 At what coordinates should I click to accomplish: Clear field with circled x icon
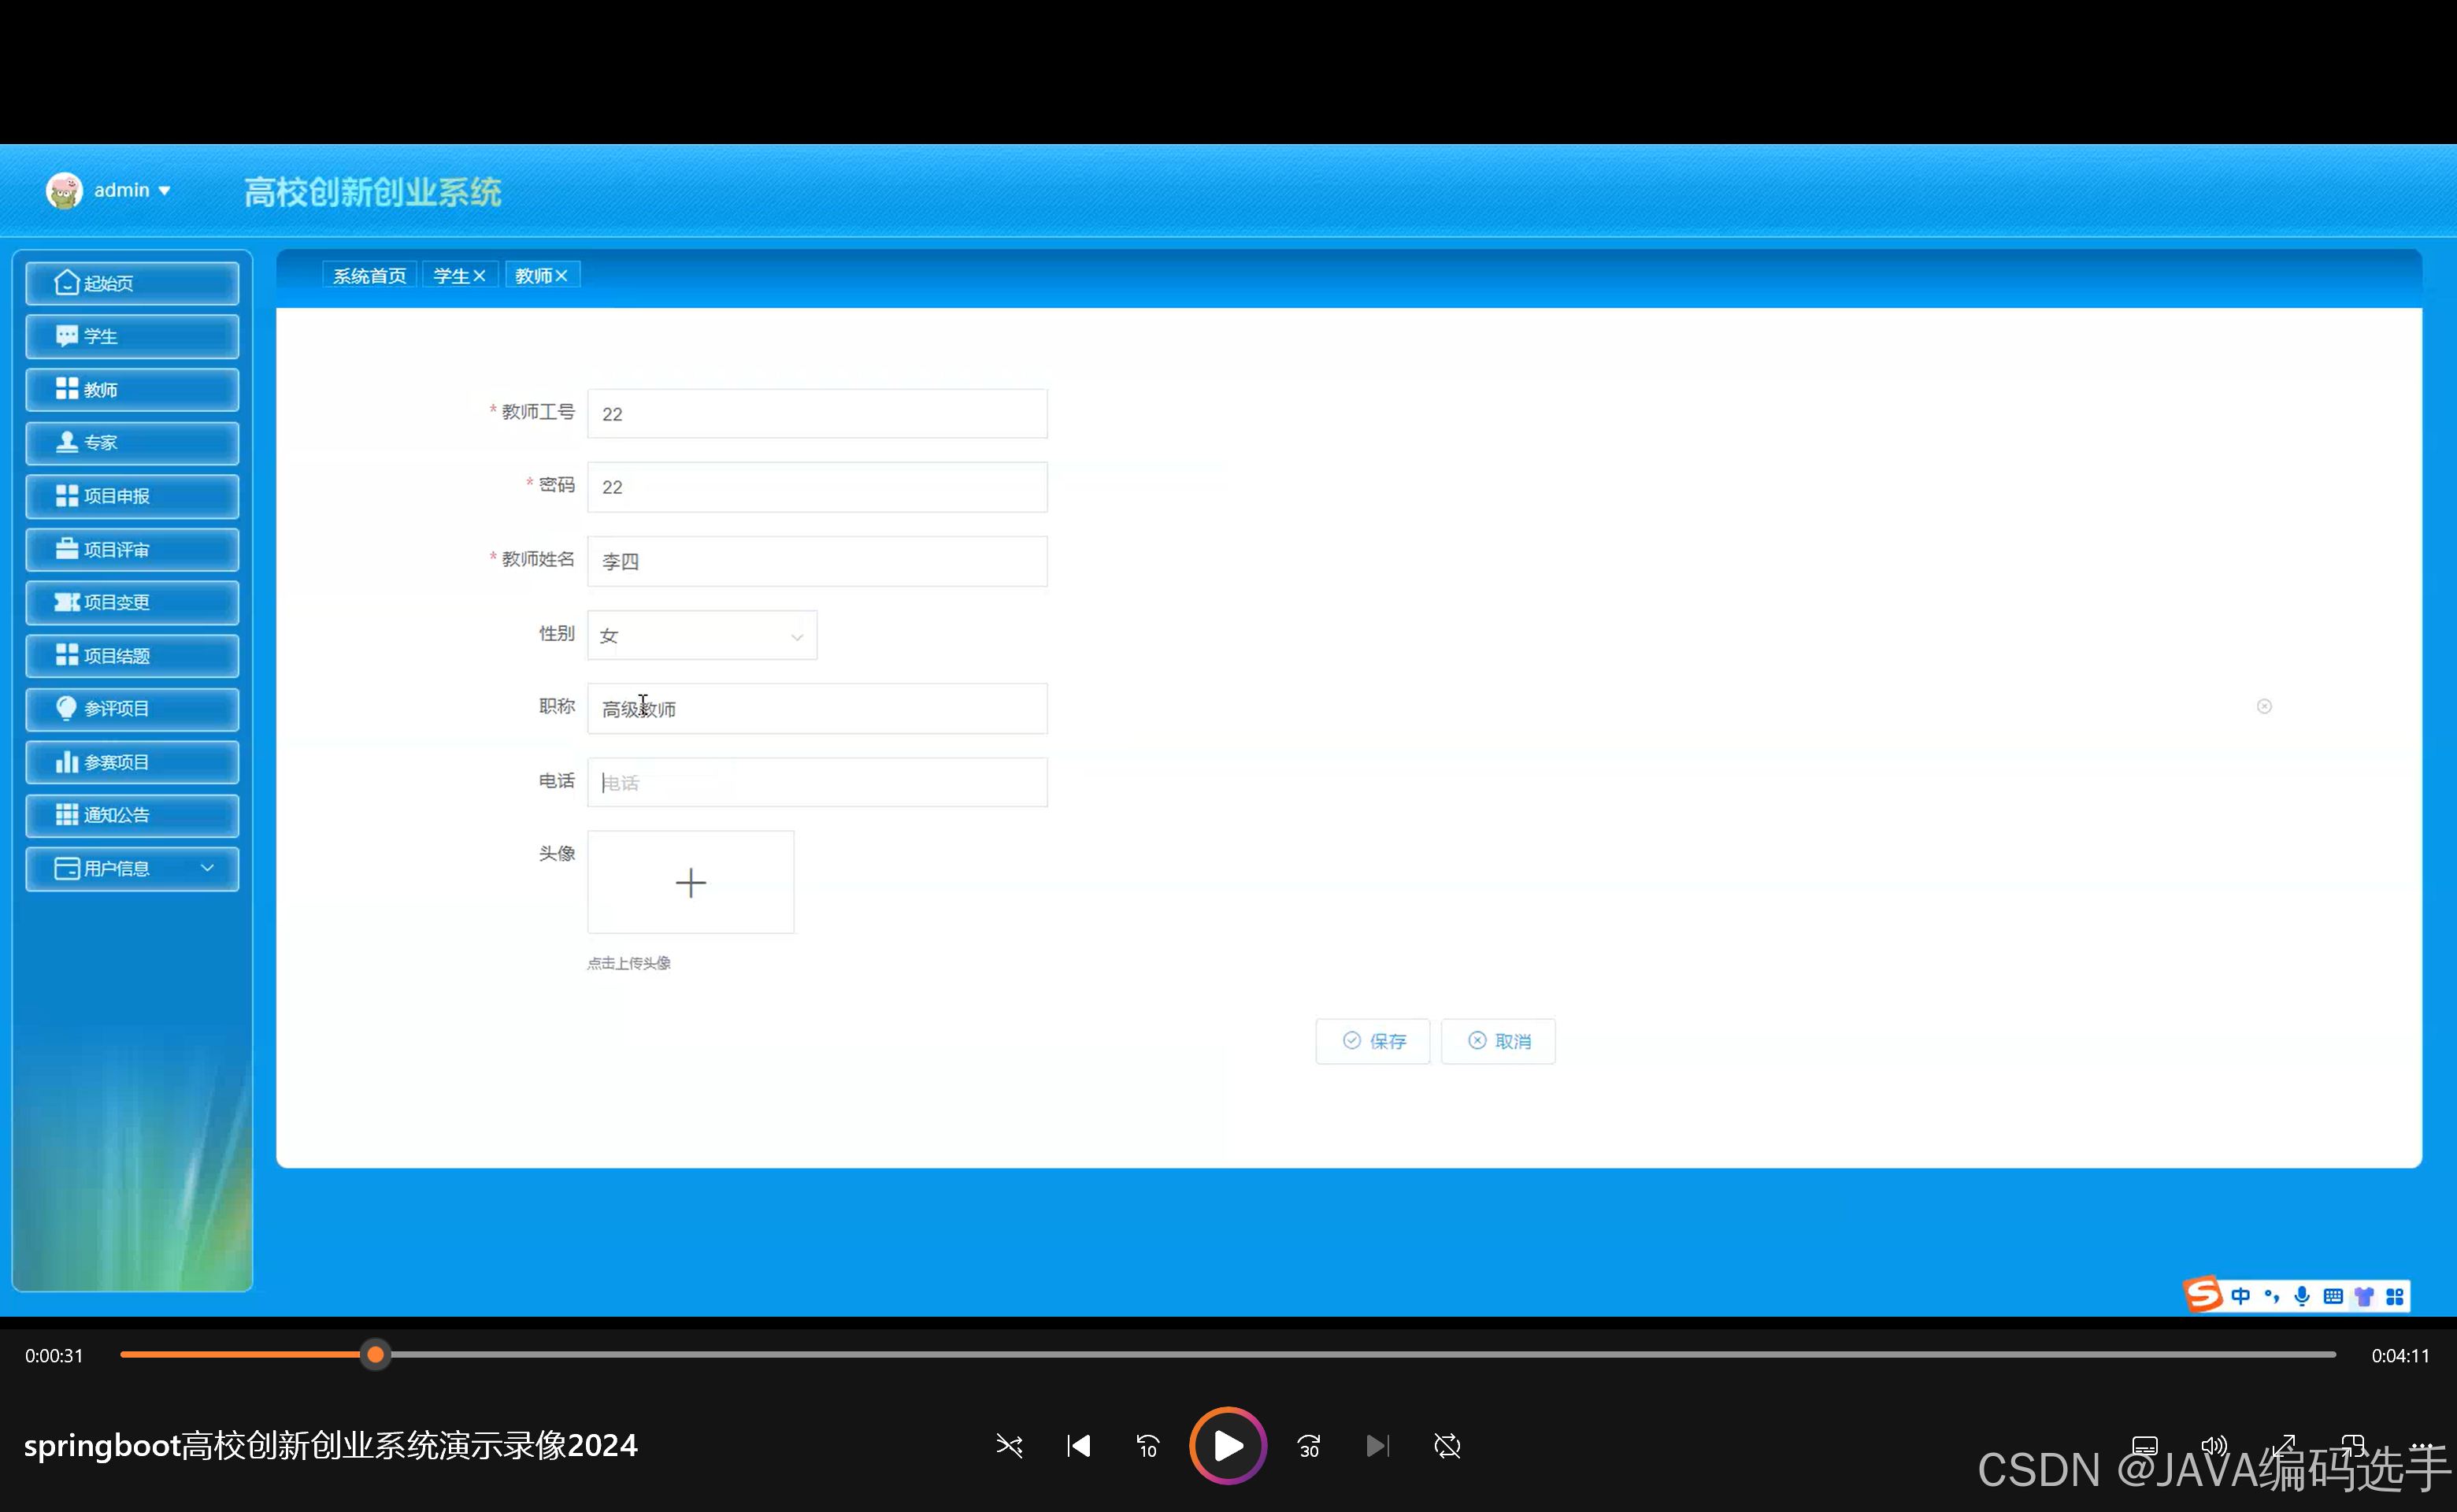tap(2264, 706)
